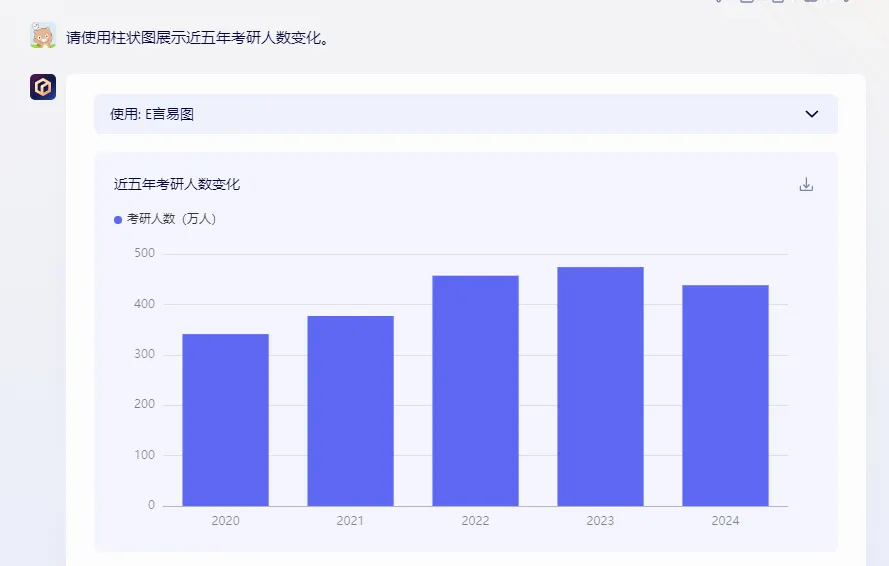
Task: Click the 100 y-axis label
Action: point(145,455)
